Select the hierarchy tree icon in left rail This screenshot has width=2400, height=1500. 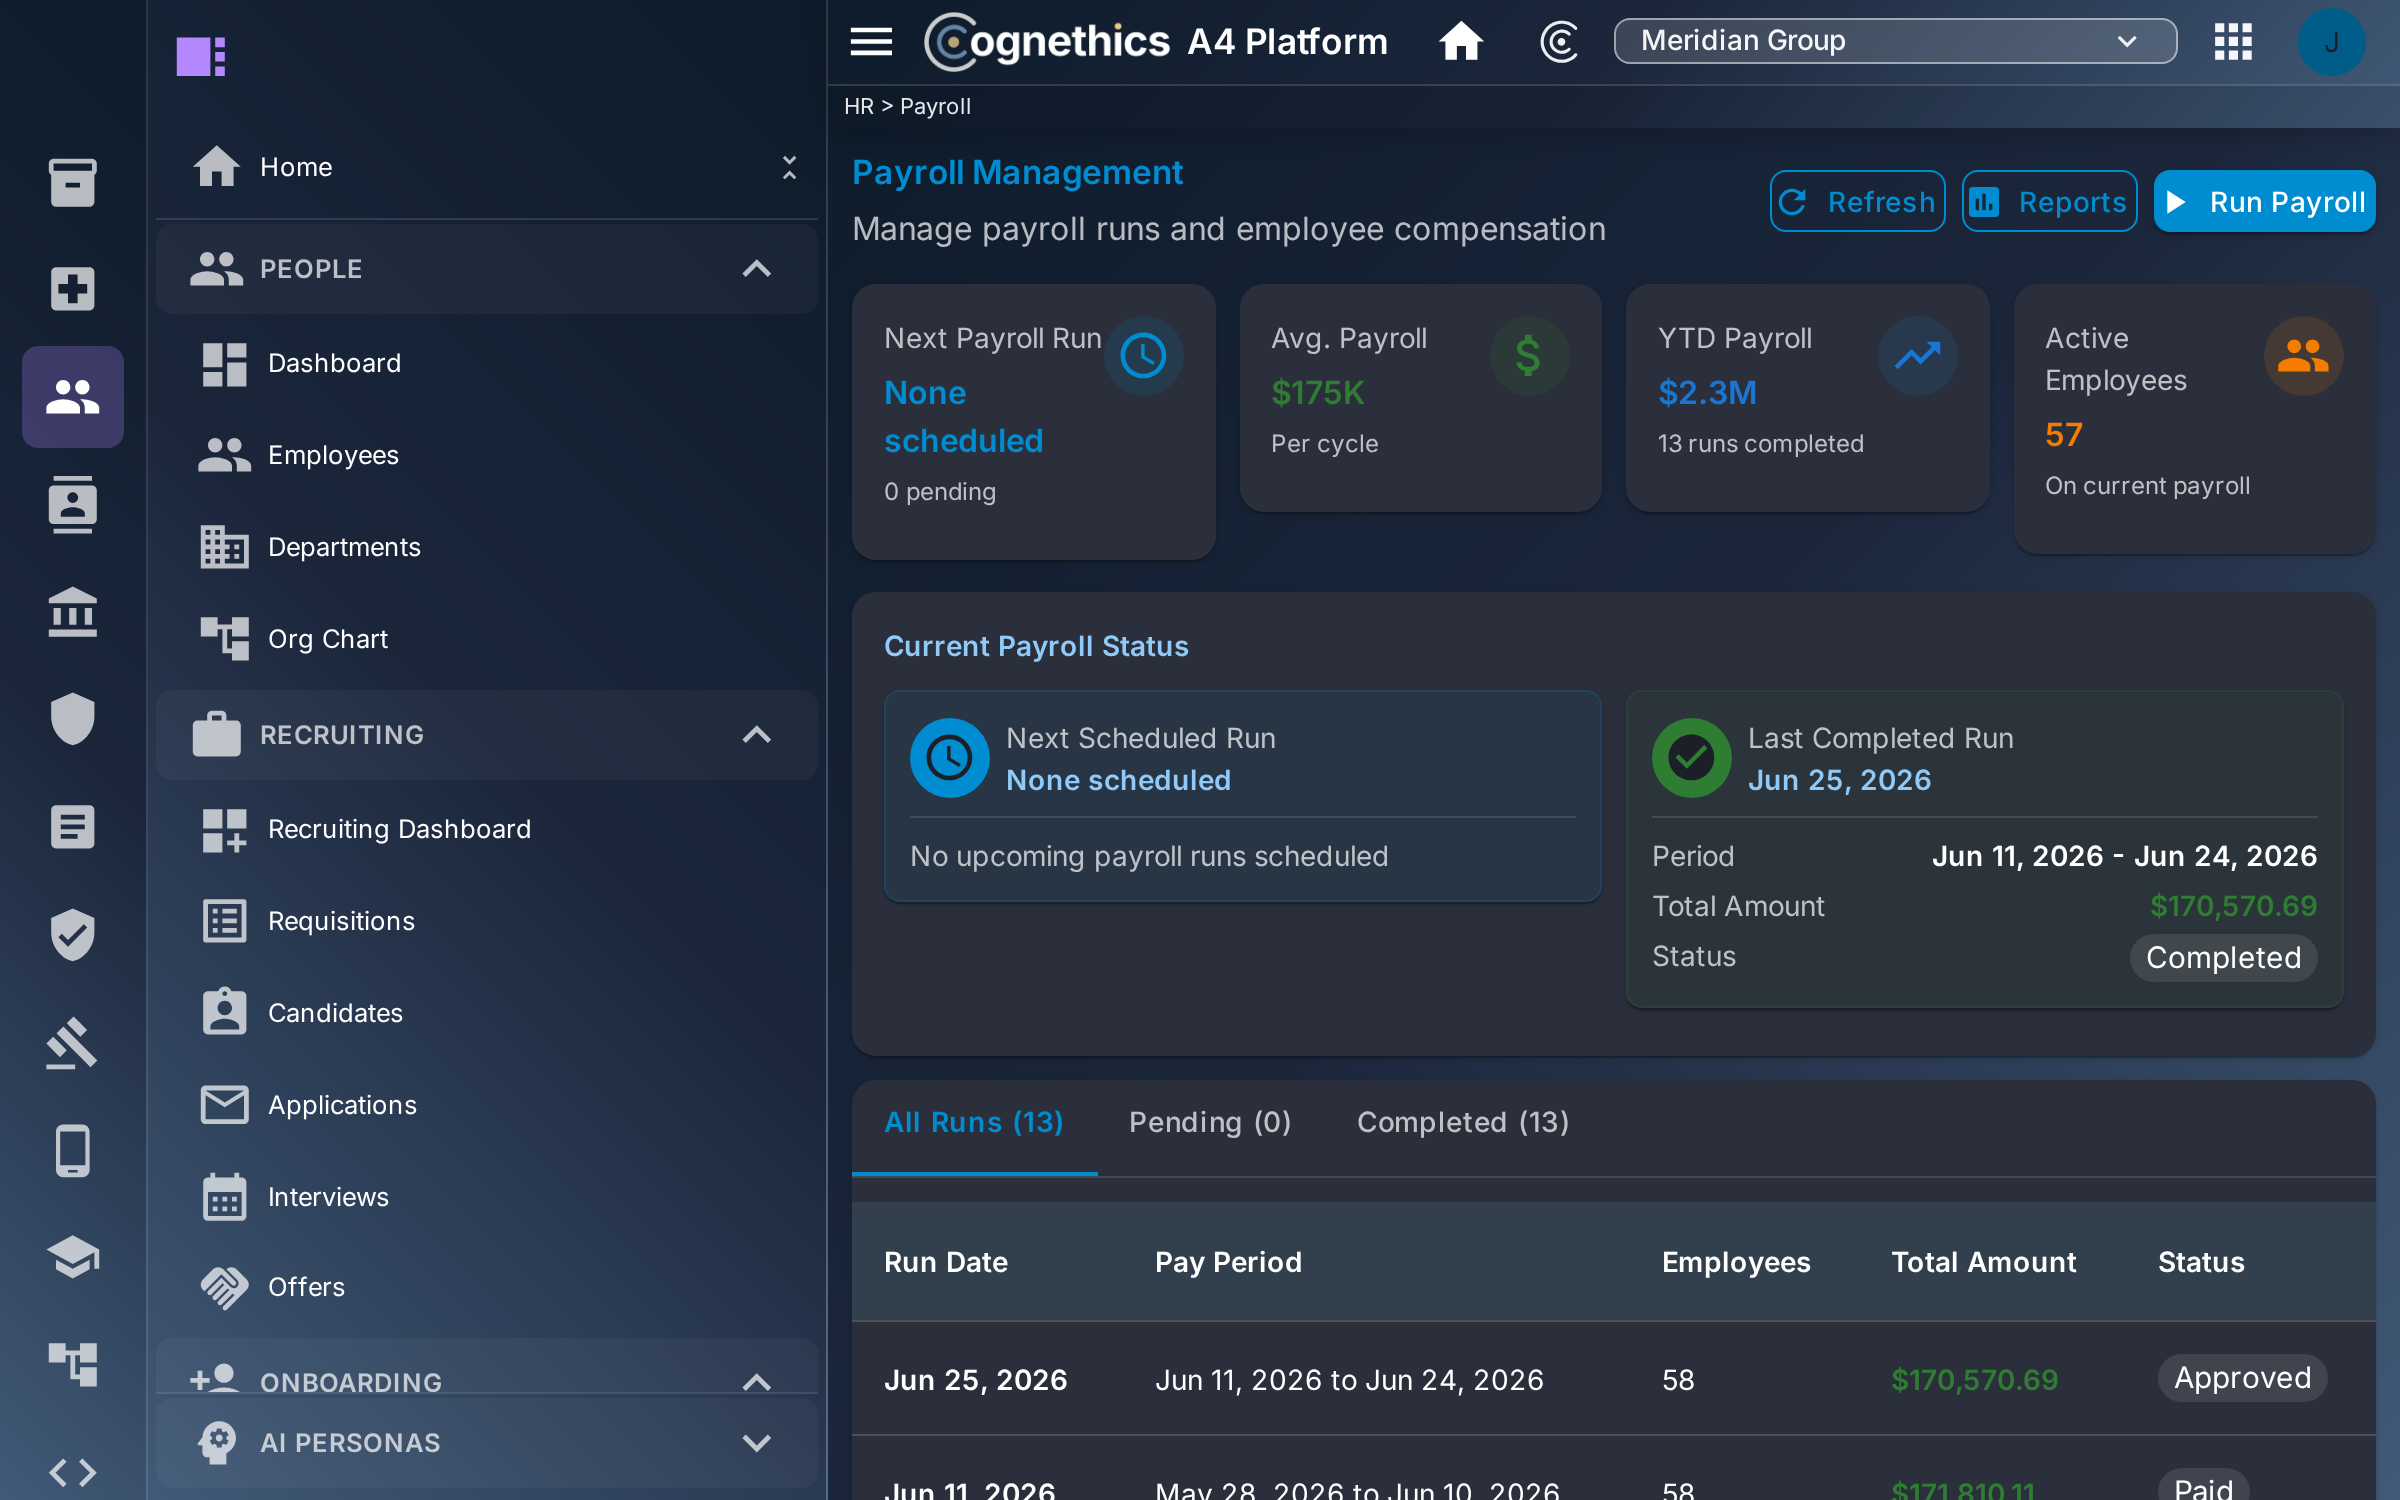click(72, 1364)
